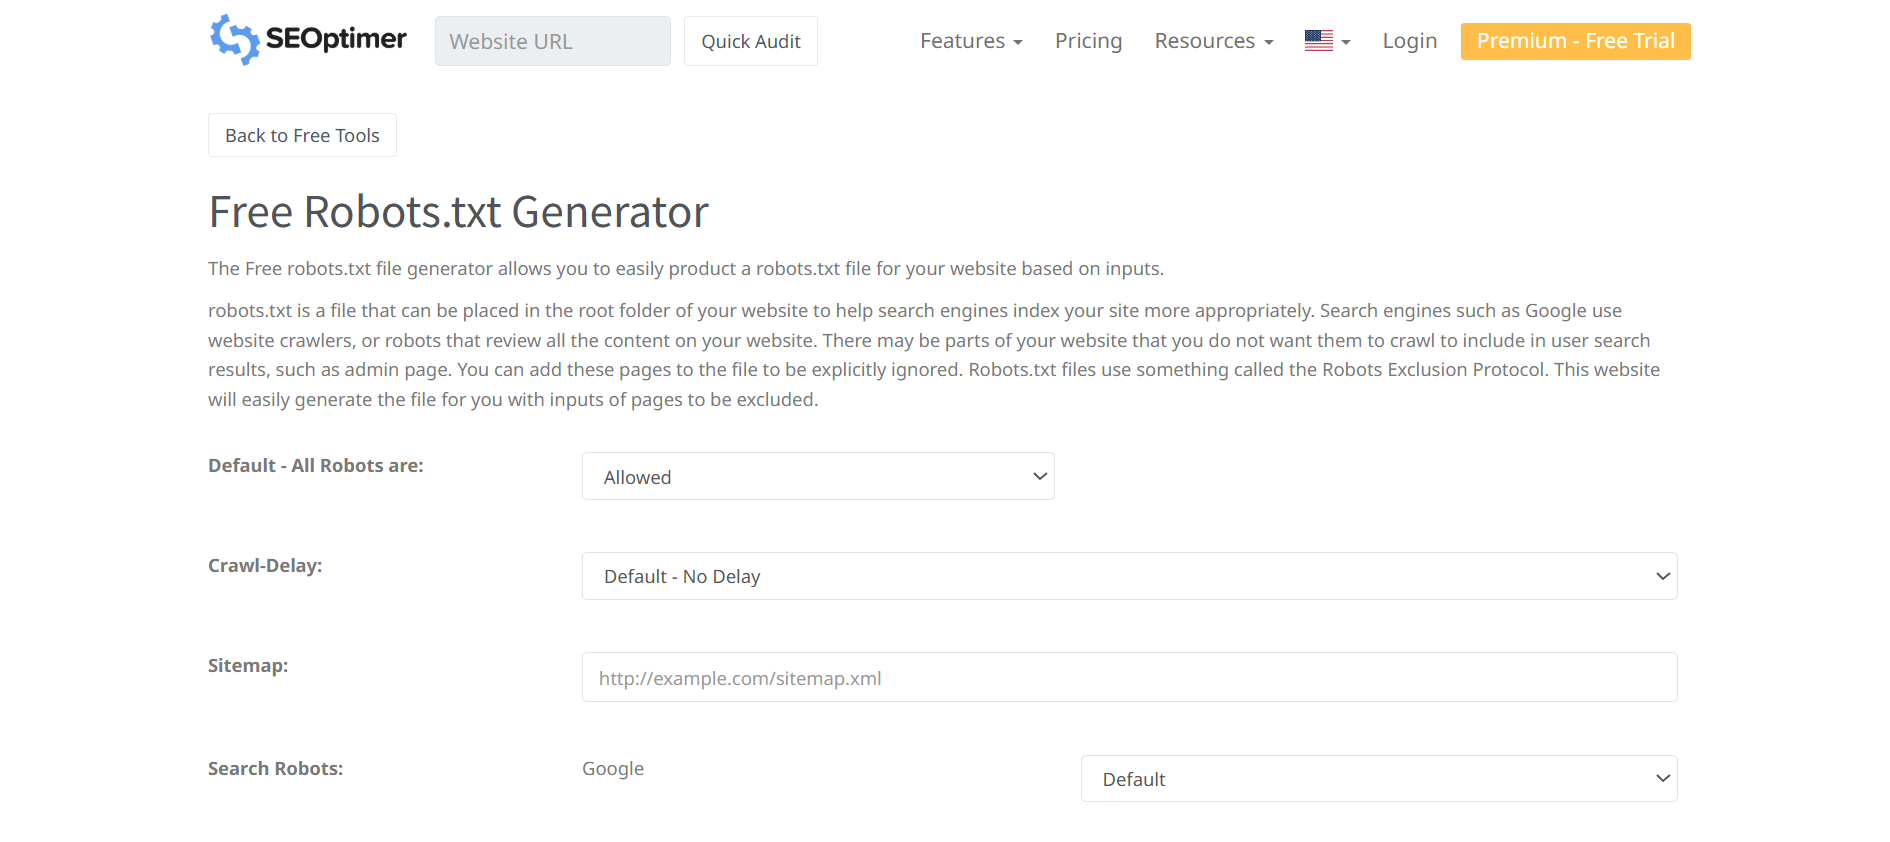Open the US flag language selector
Image resolution: width=1890 pixels, height=842 pixels.
pos(1327,41)
